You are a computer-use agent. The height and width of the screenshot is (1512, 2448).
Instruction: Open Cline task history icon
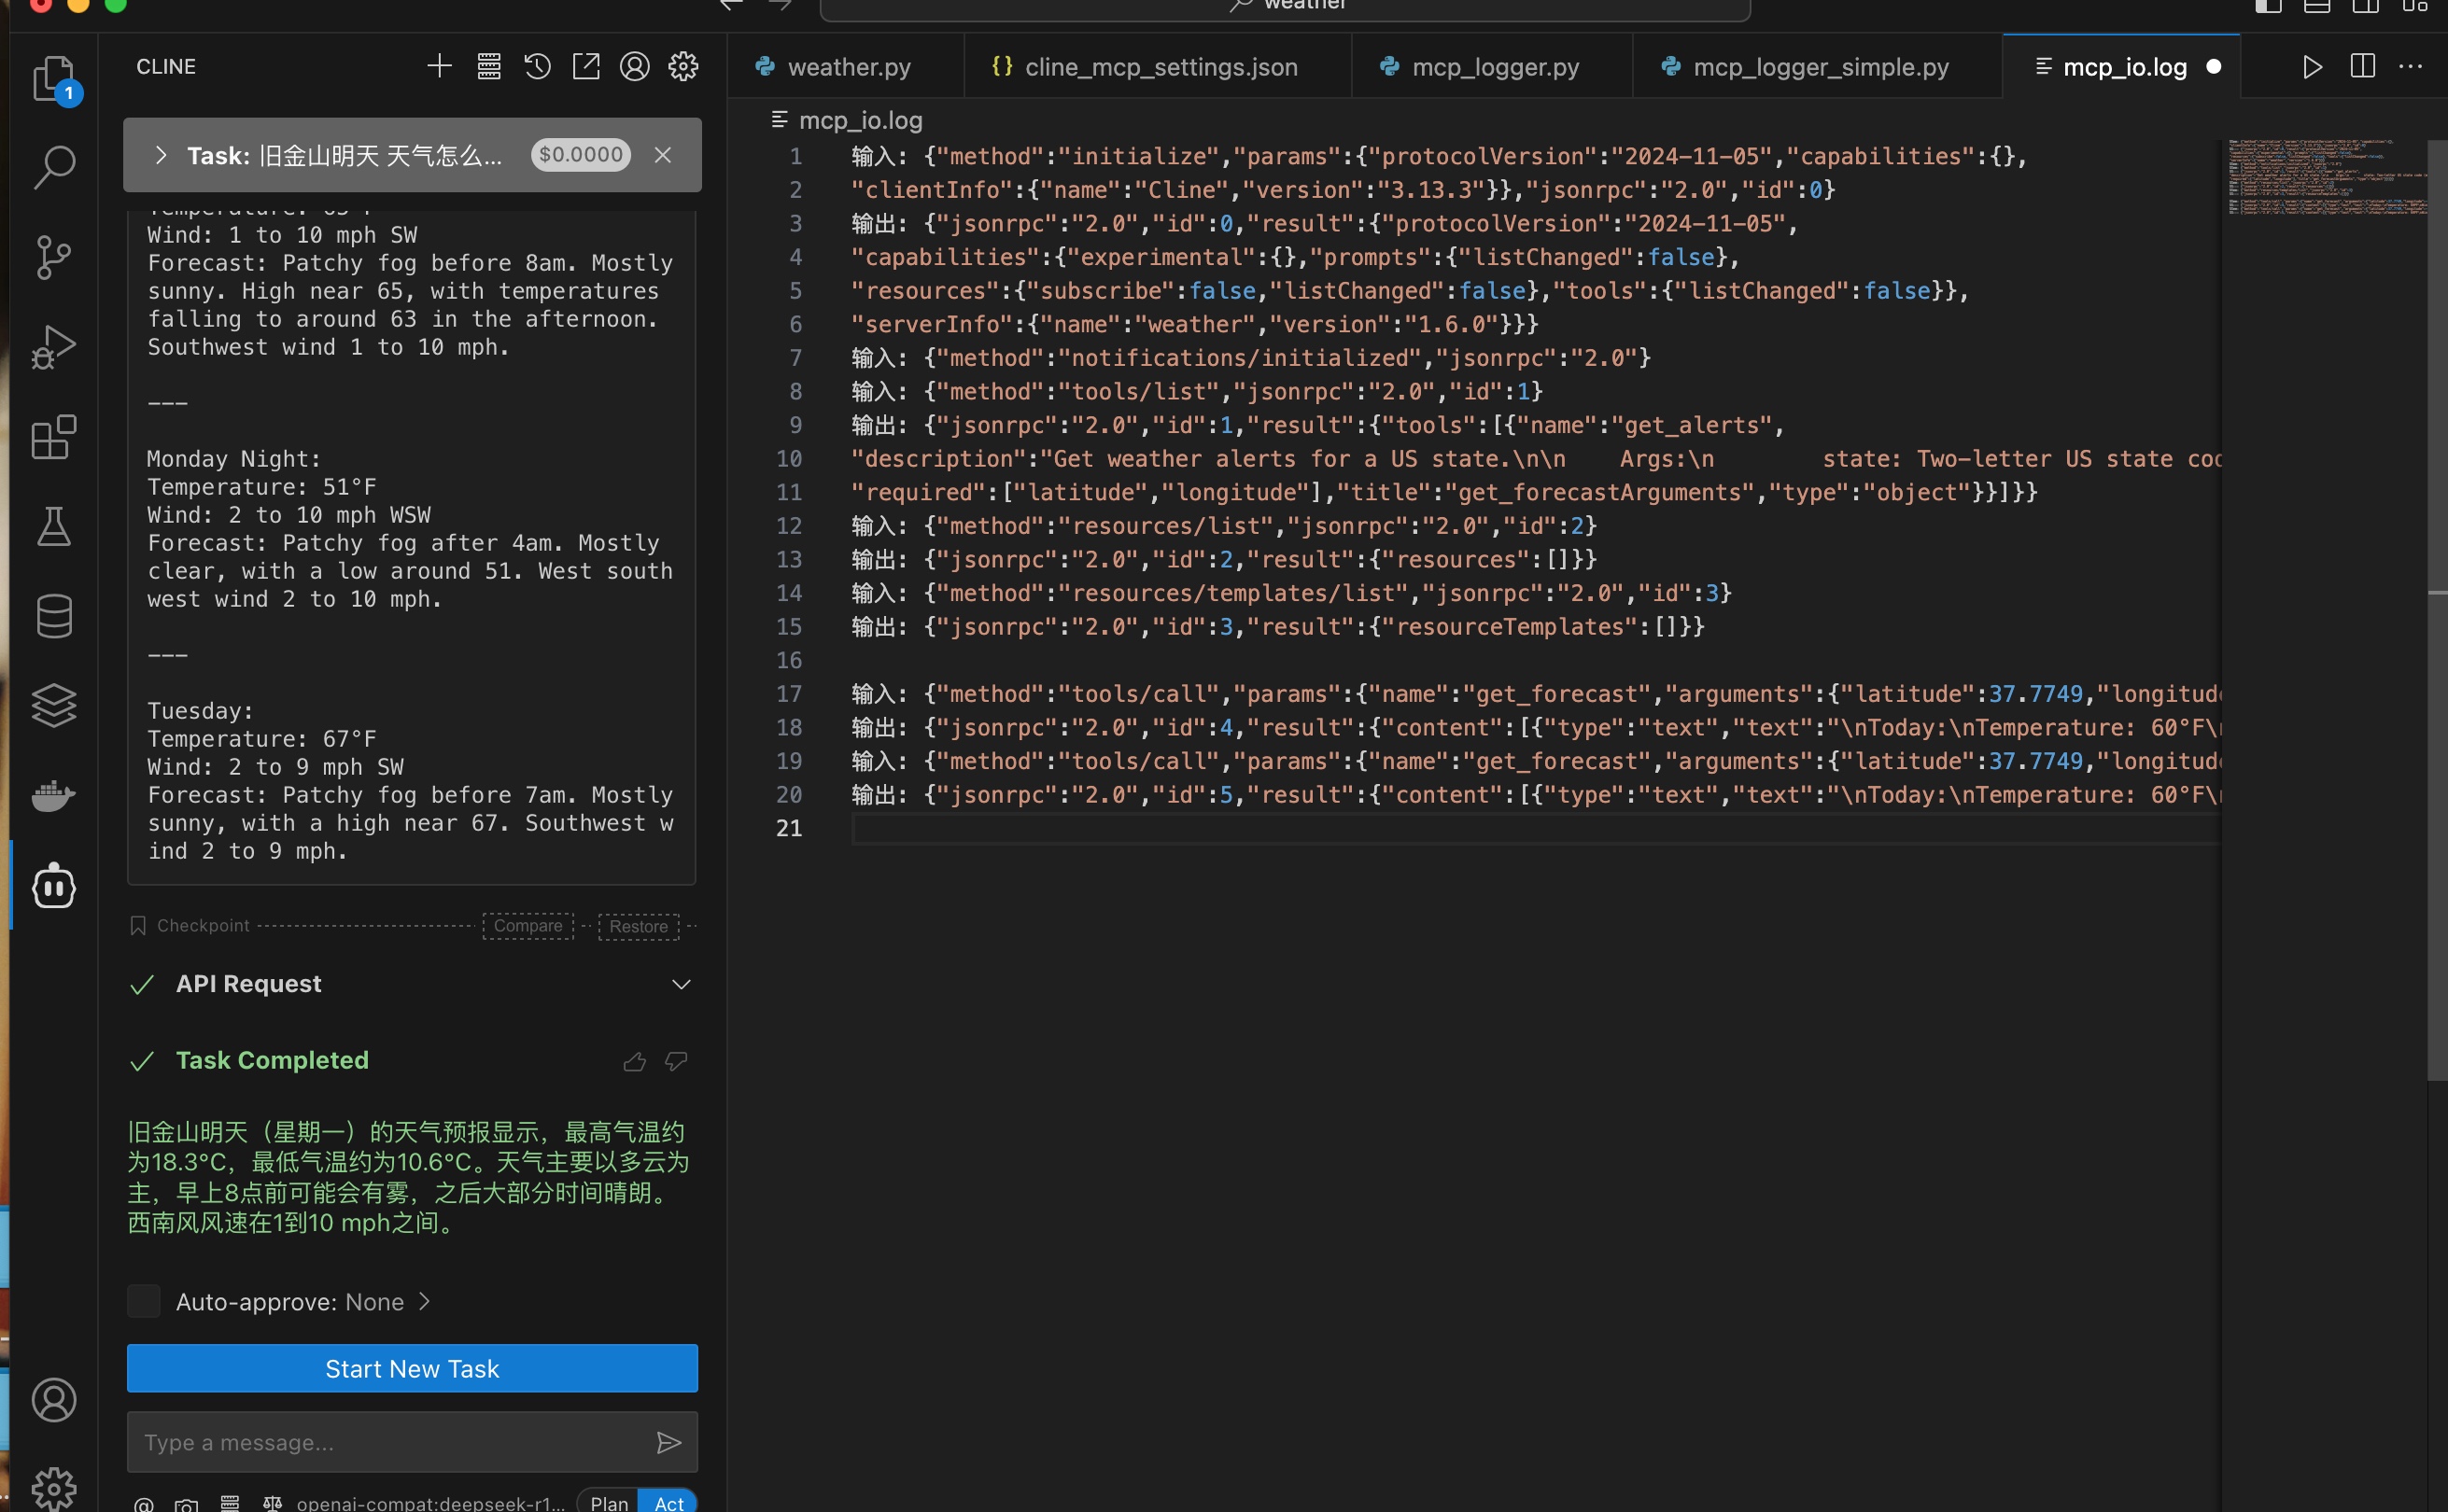tap(537, 67)
